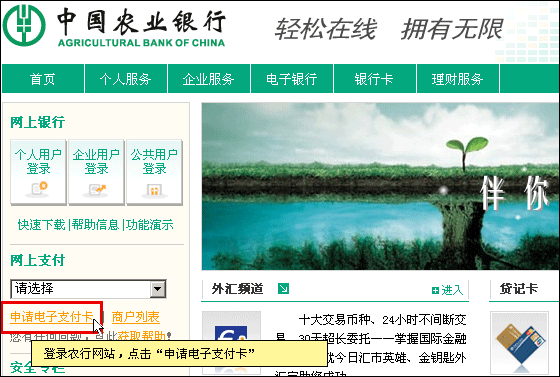The height and width of the screenshot is (377, 560).
Task: Open 银行卡 navigation item
Action: 374,79
